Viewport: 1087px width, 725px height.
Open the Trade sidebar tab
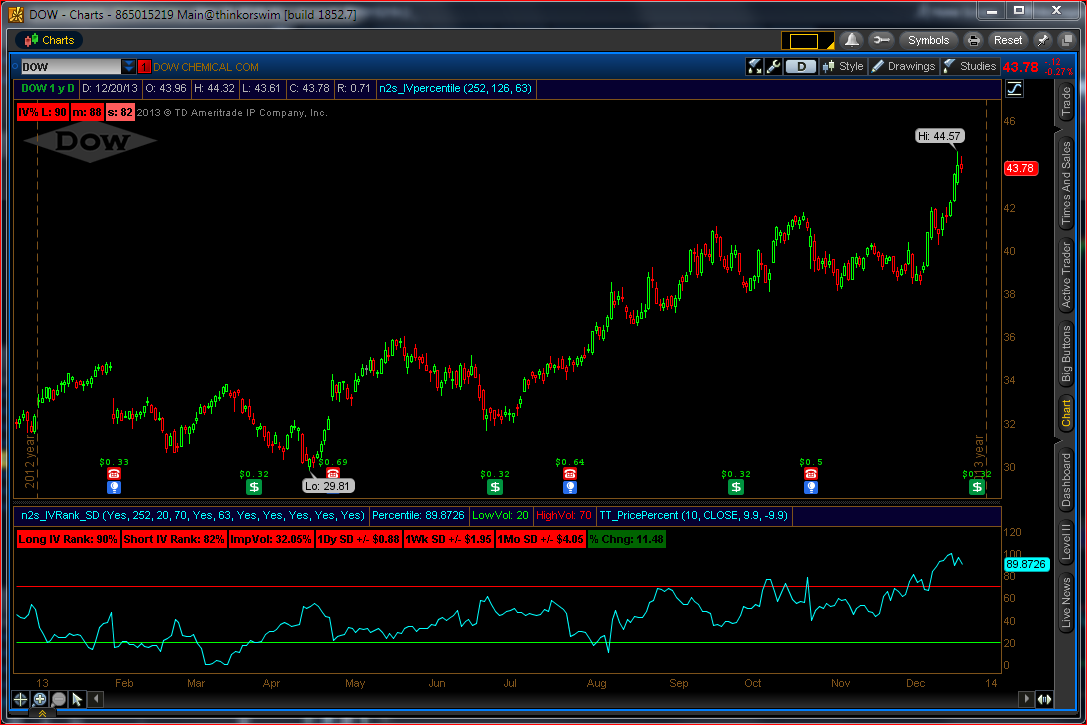(1066, 103)
